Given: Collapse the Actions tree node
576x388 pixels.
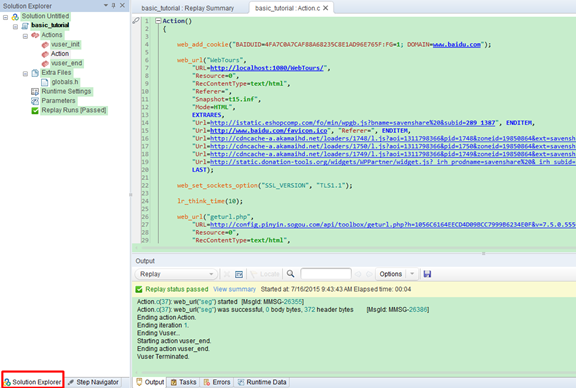Looking at the screenshot, I should tap(25, 36).
